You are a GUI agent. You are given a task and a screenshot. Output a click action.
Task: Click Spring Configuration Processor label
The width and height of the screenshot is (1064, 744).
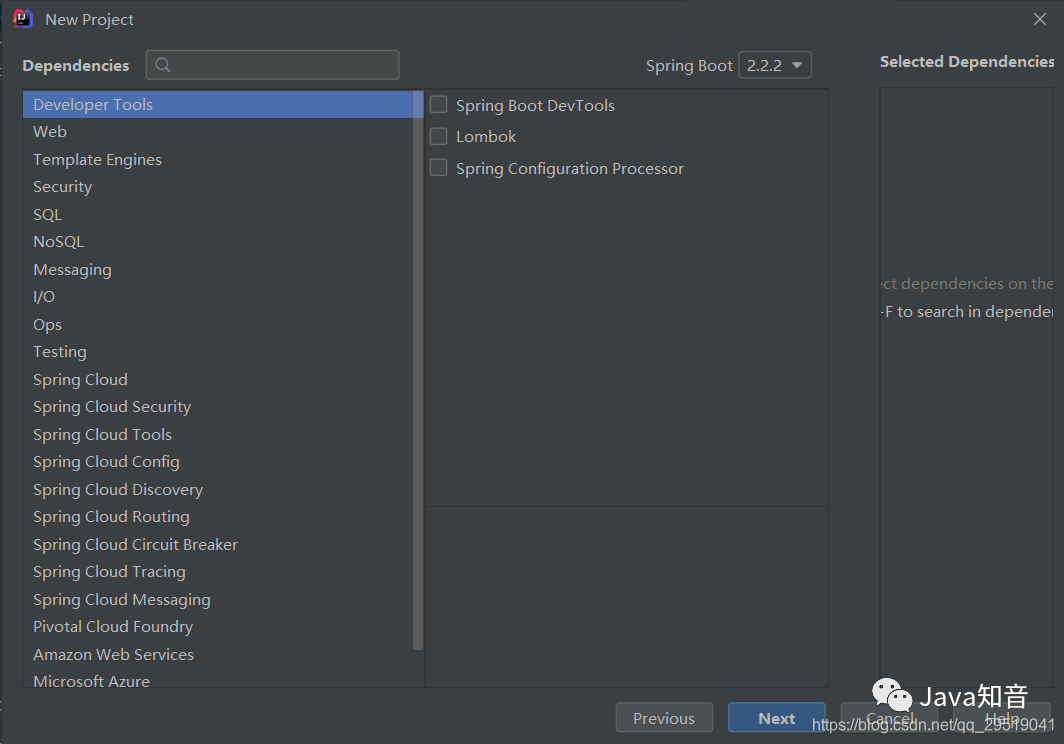click(x=570, y=168)
